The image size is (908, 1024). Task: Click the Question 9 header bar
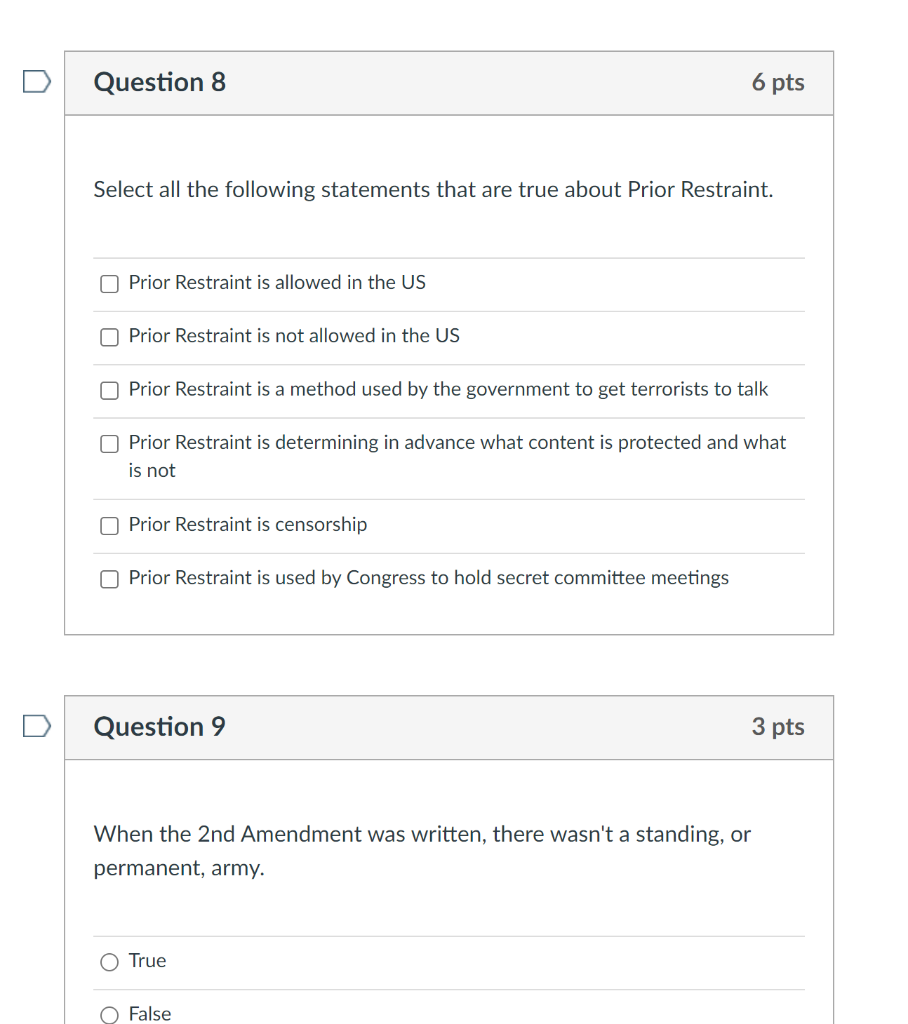[449, 727]
